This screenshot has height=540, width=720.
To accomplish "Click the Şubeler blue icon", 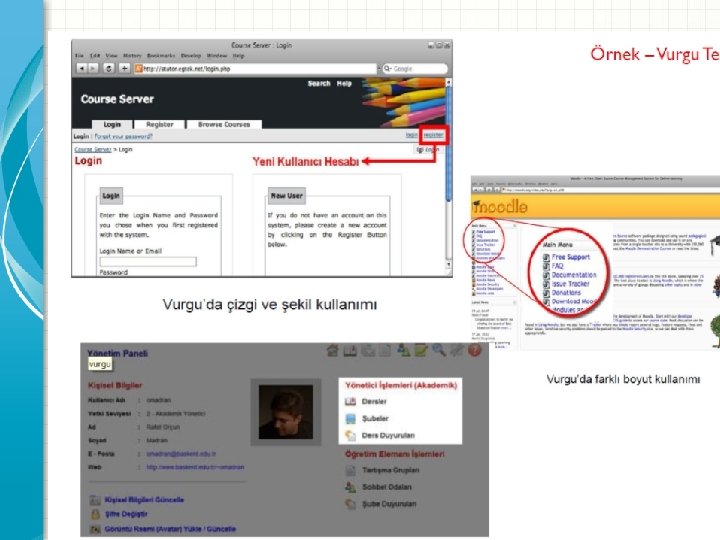I will (350, 419).
